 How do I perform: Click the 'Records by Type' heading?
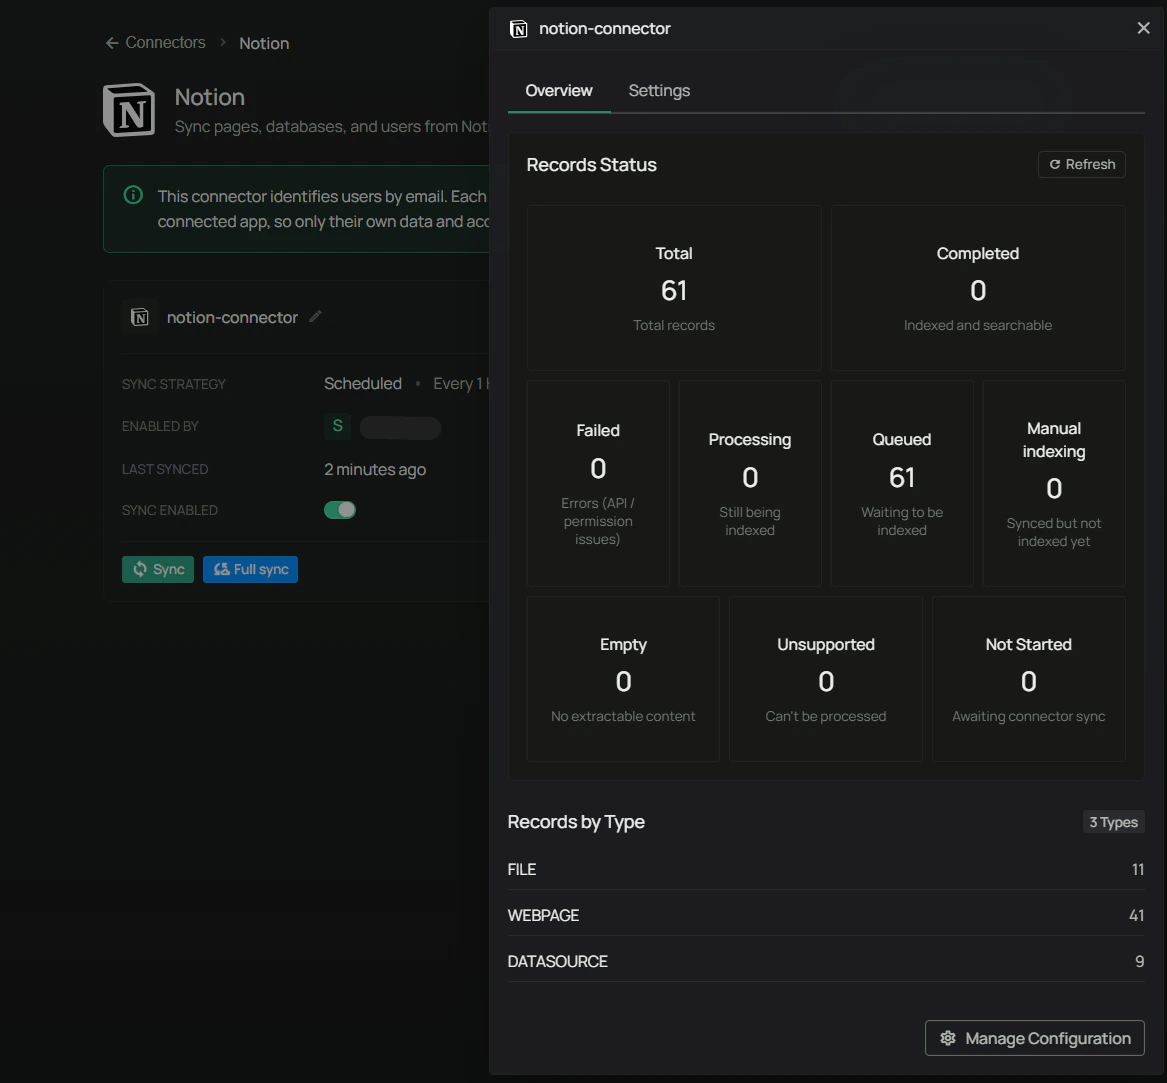575,822
